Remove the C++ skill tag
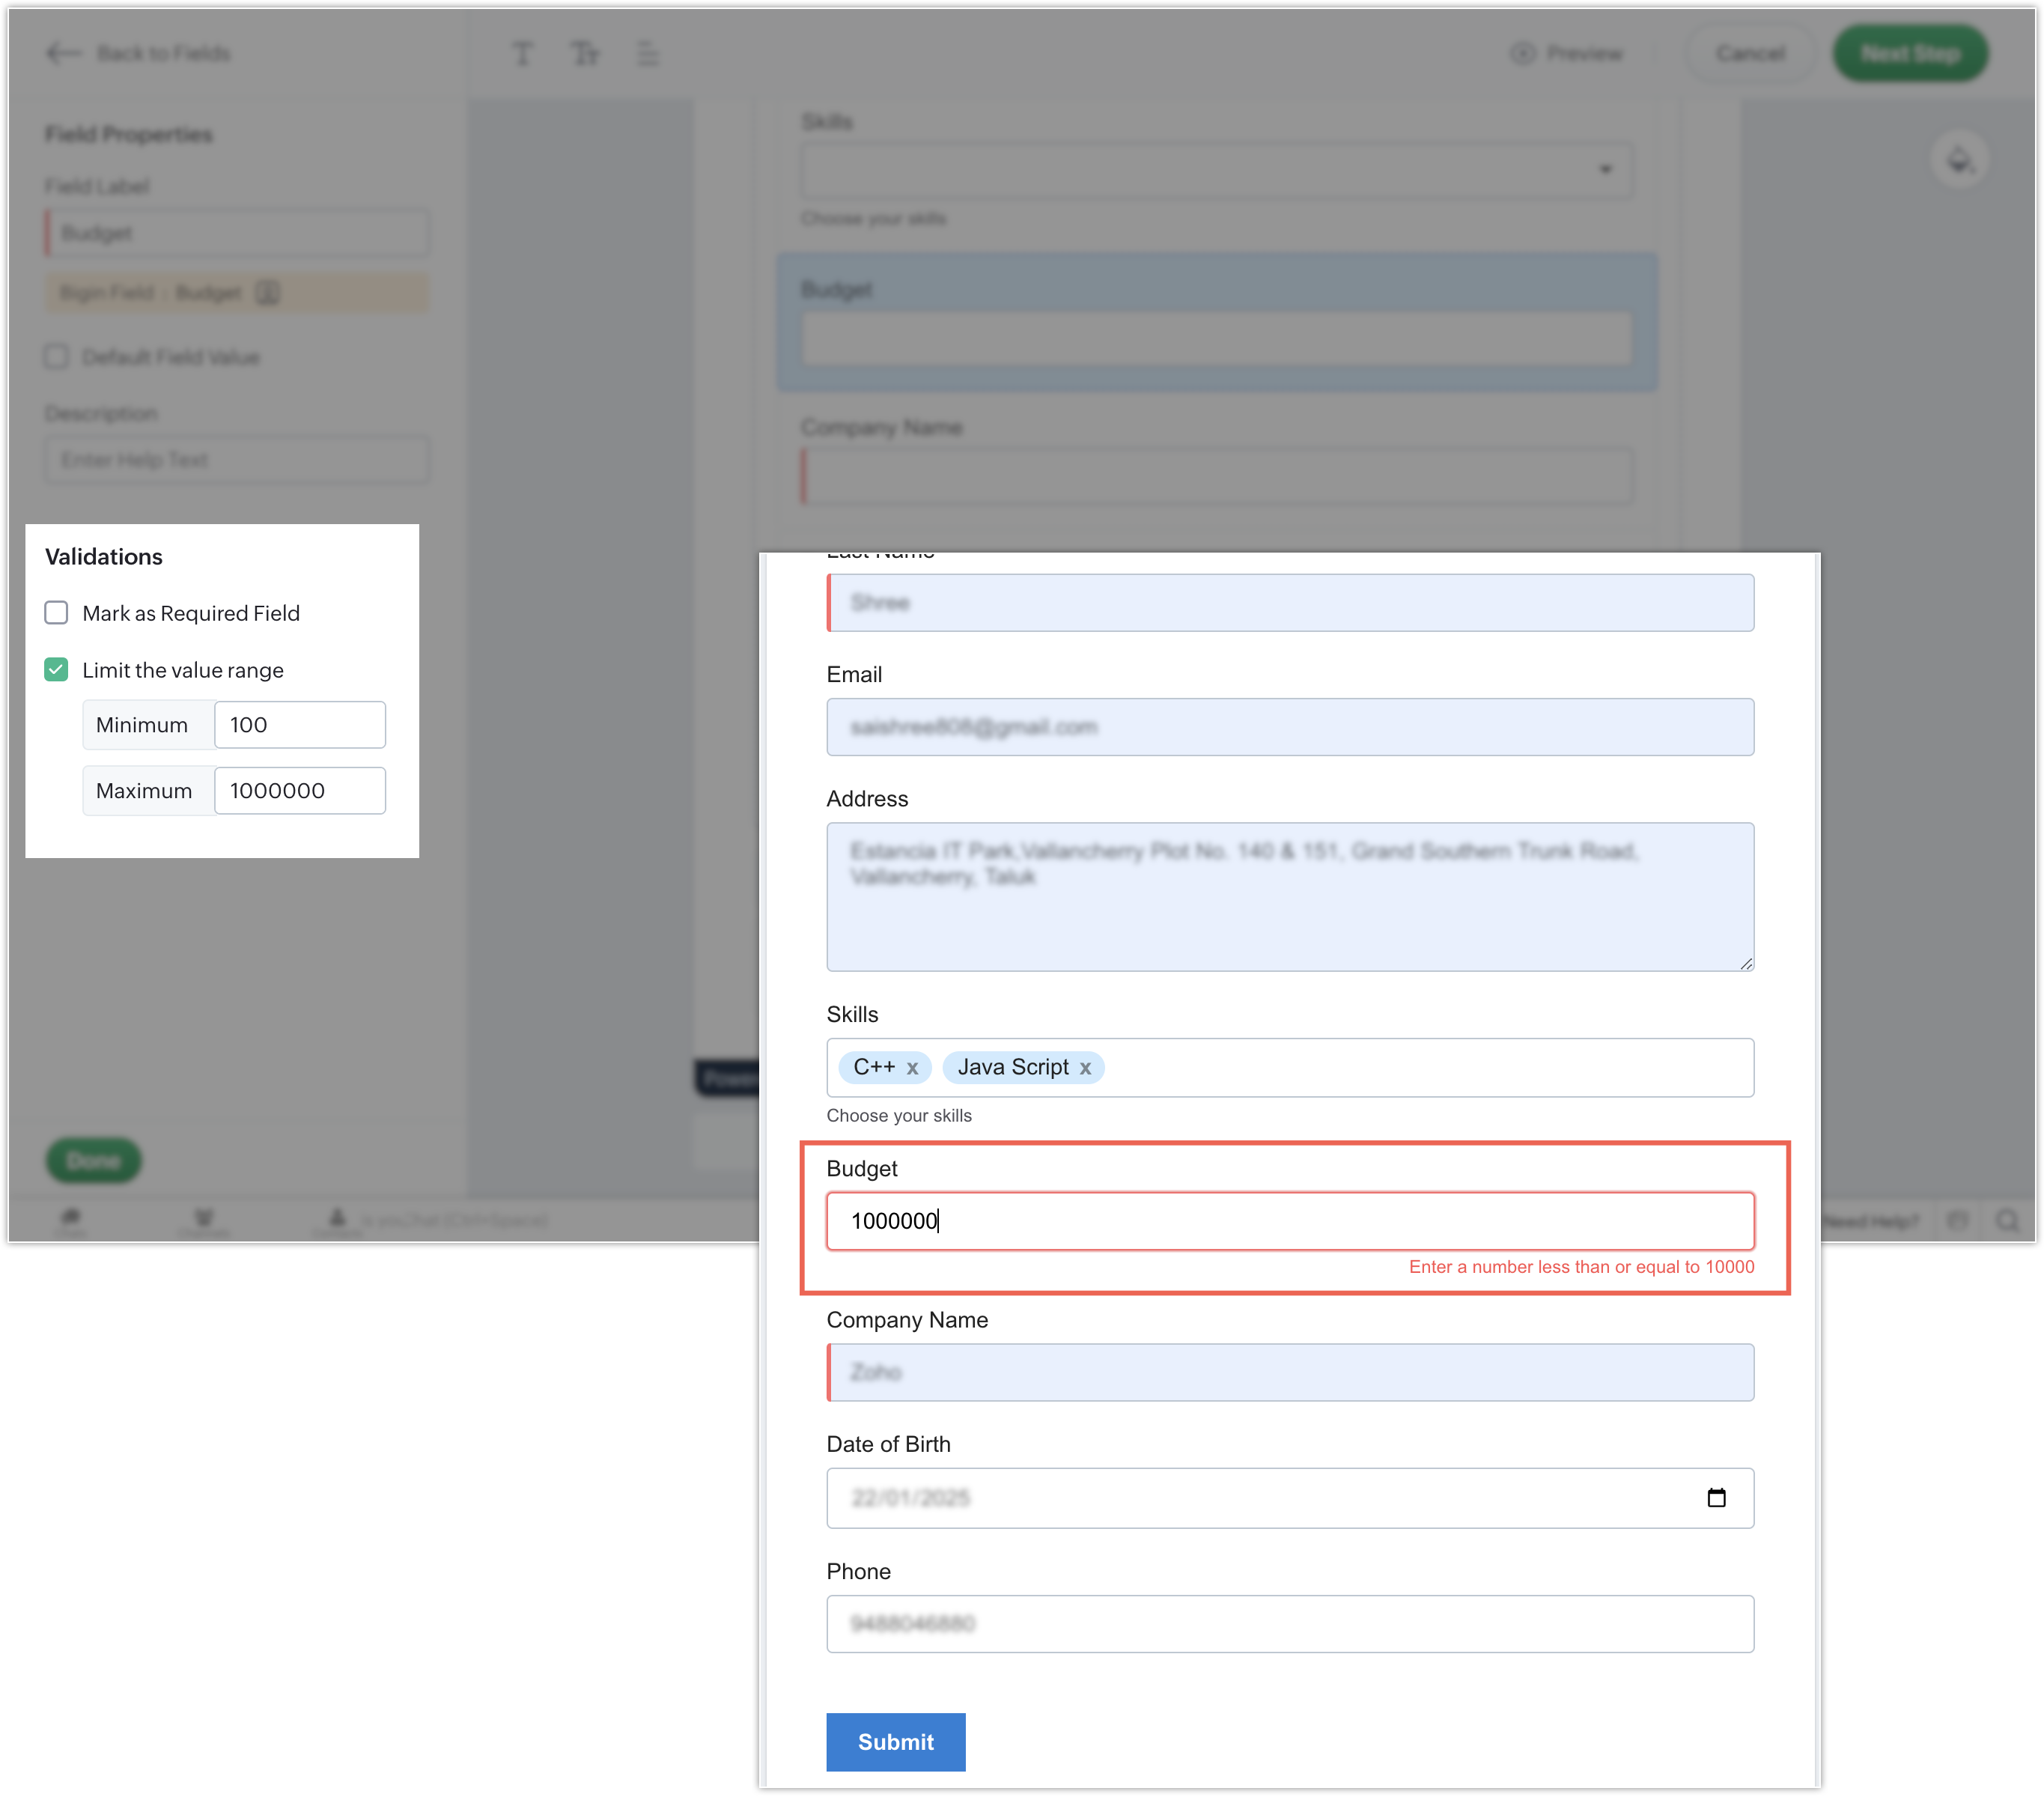Image resolution: width=2044 pixels, height=1809 pixels. 912,1068
